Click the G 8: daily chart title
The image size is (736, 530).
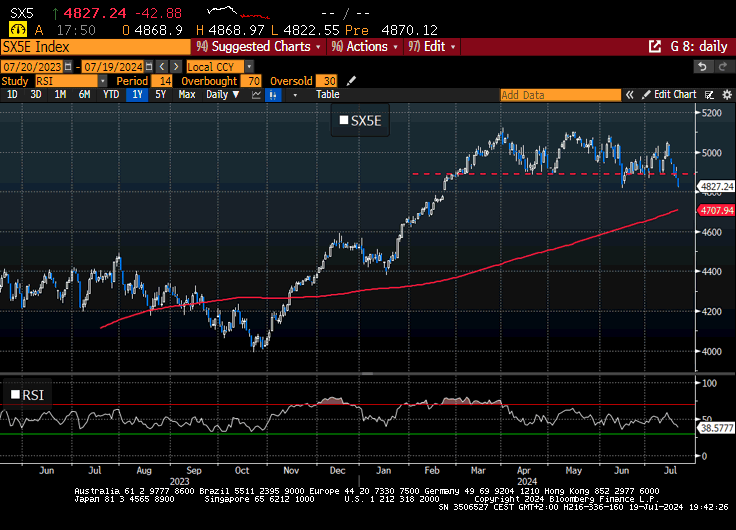click(x=698, y=46)
